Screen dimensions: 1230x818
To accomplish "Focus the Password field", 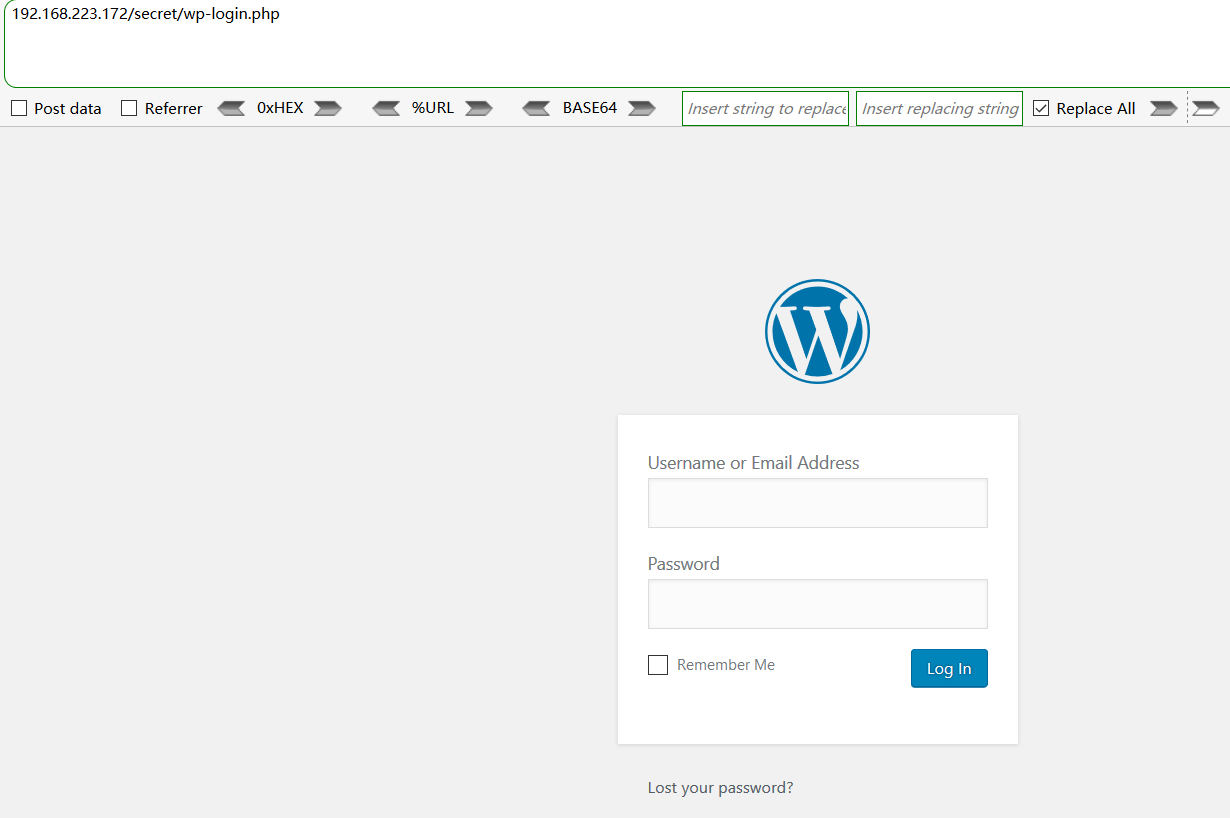I will (818, 604).
